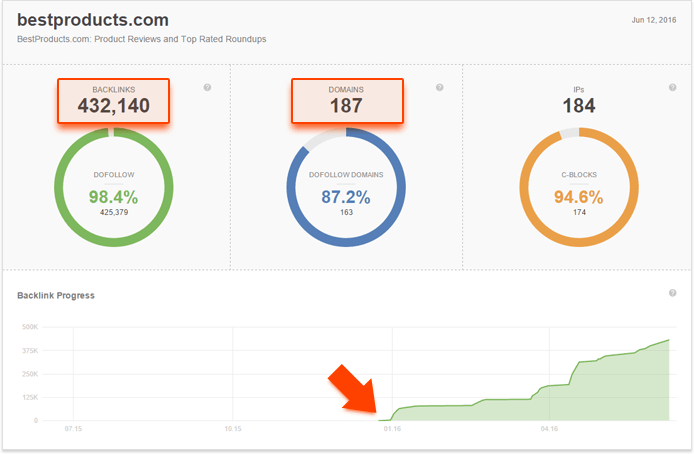Screen dimensions: 694x454
Task: Click the C-BLOCKS label
Action: [579, 175]
